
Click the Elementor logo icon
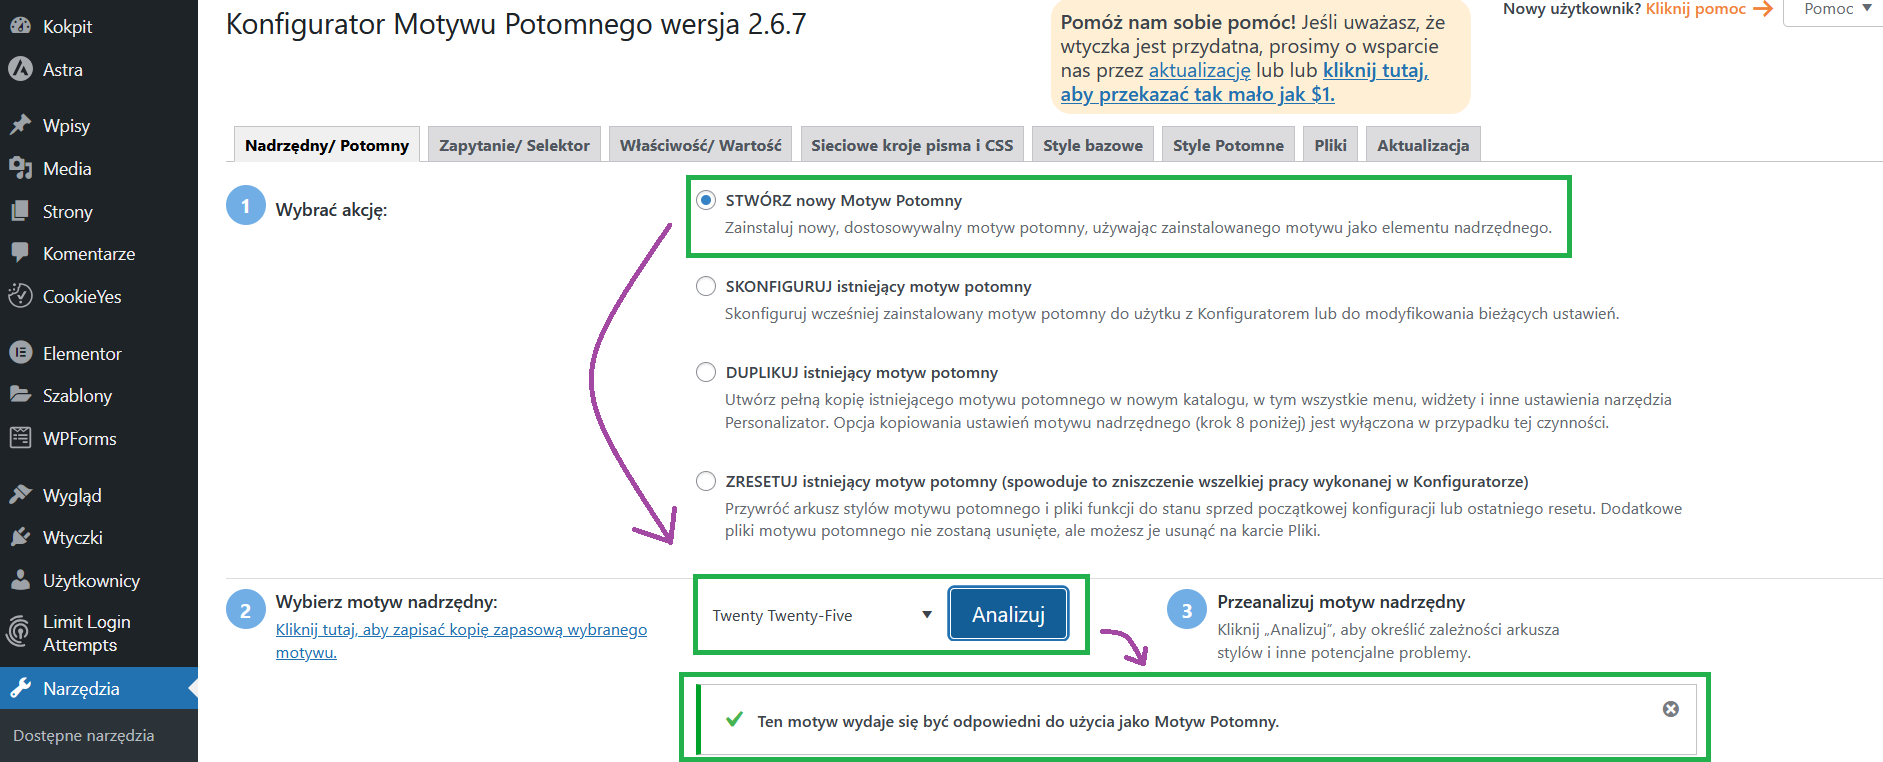20,353
